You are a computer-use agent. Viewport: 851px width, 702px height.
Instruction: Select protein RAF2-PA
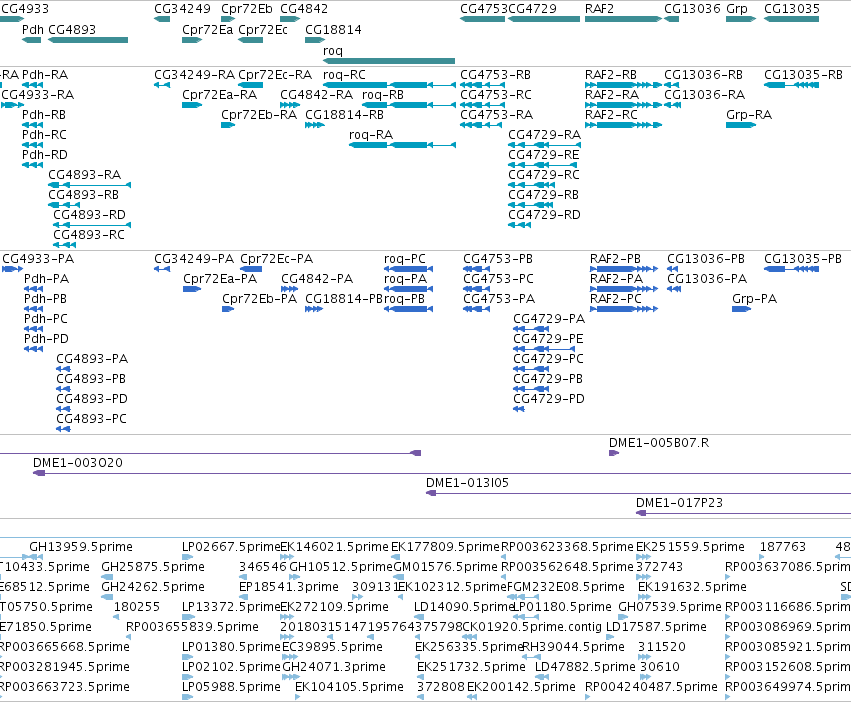click(x=624, y=289)
